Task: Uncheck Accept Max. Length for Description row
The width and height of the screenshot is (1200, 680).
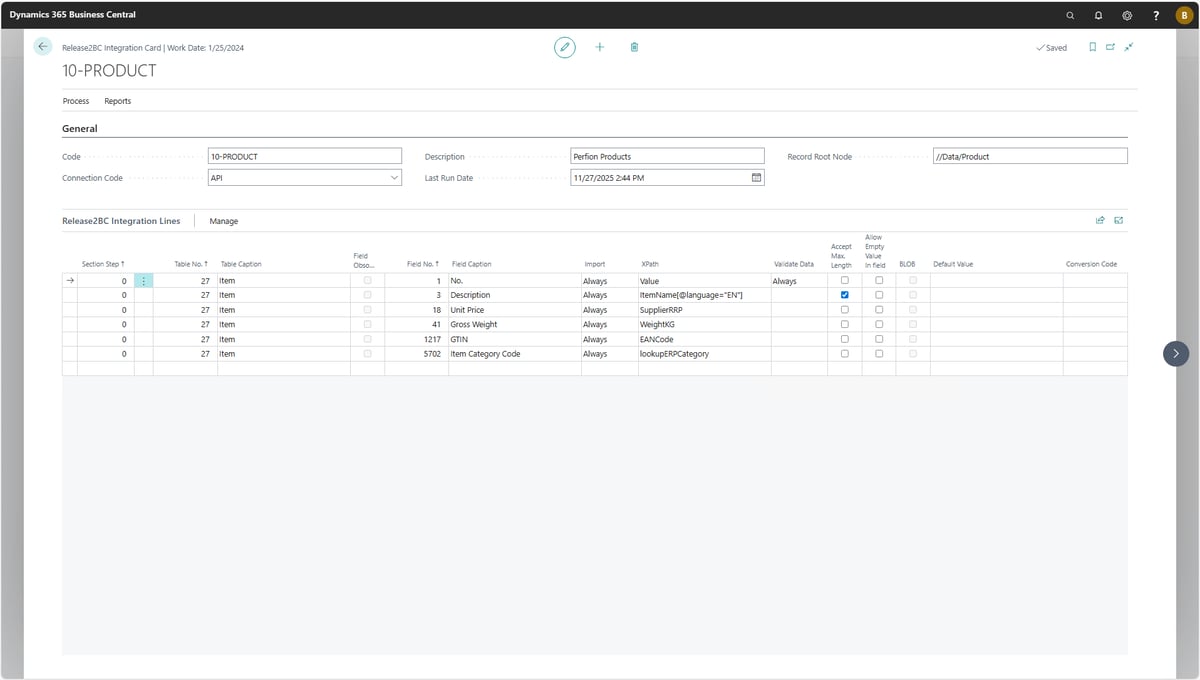Action: (x=845, y=295)
